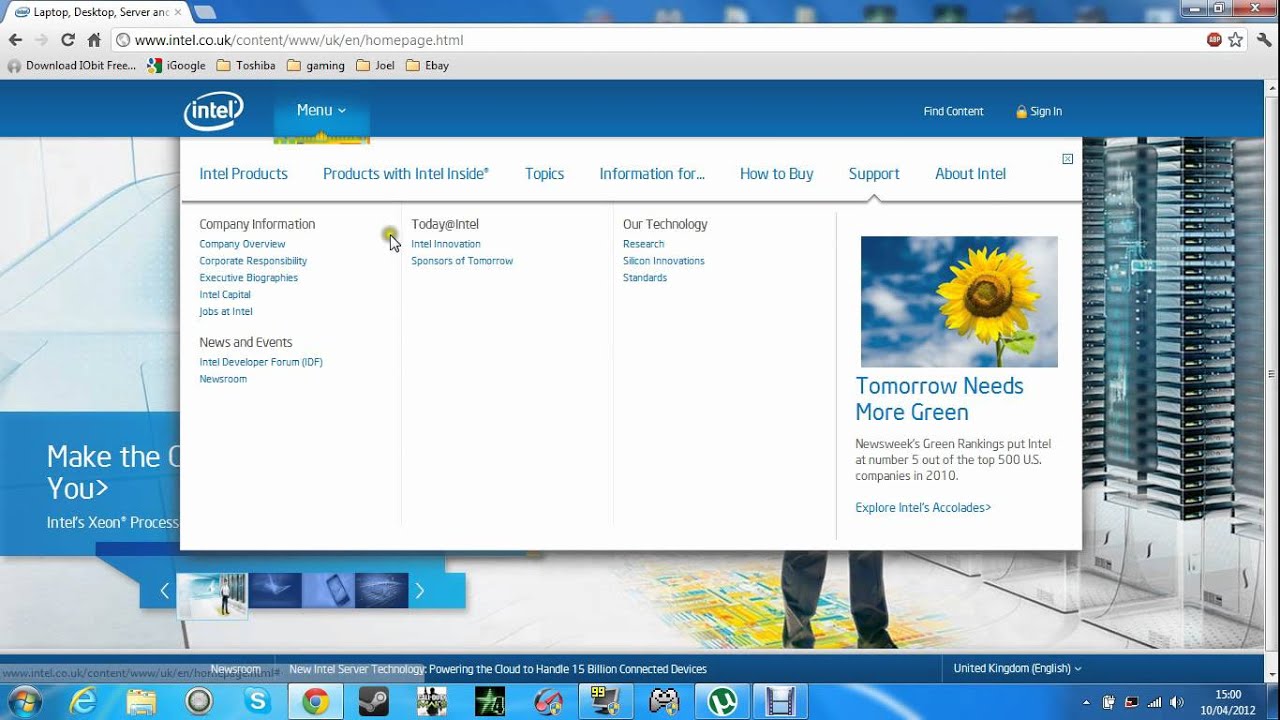Go to next carousel slide arrow
Screen dimensions: 1280x720
click(x=420, y=591)
